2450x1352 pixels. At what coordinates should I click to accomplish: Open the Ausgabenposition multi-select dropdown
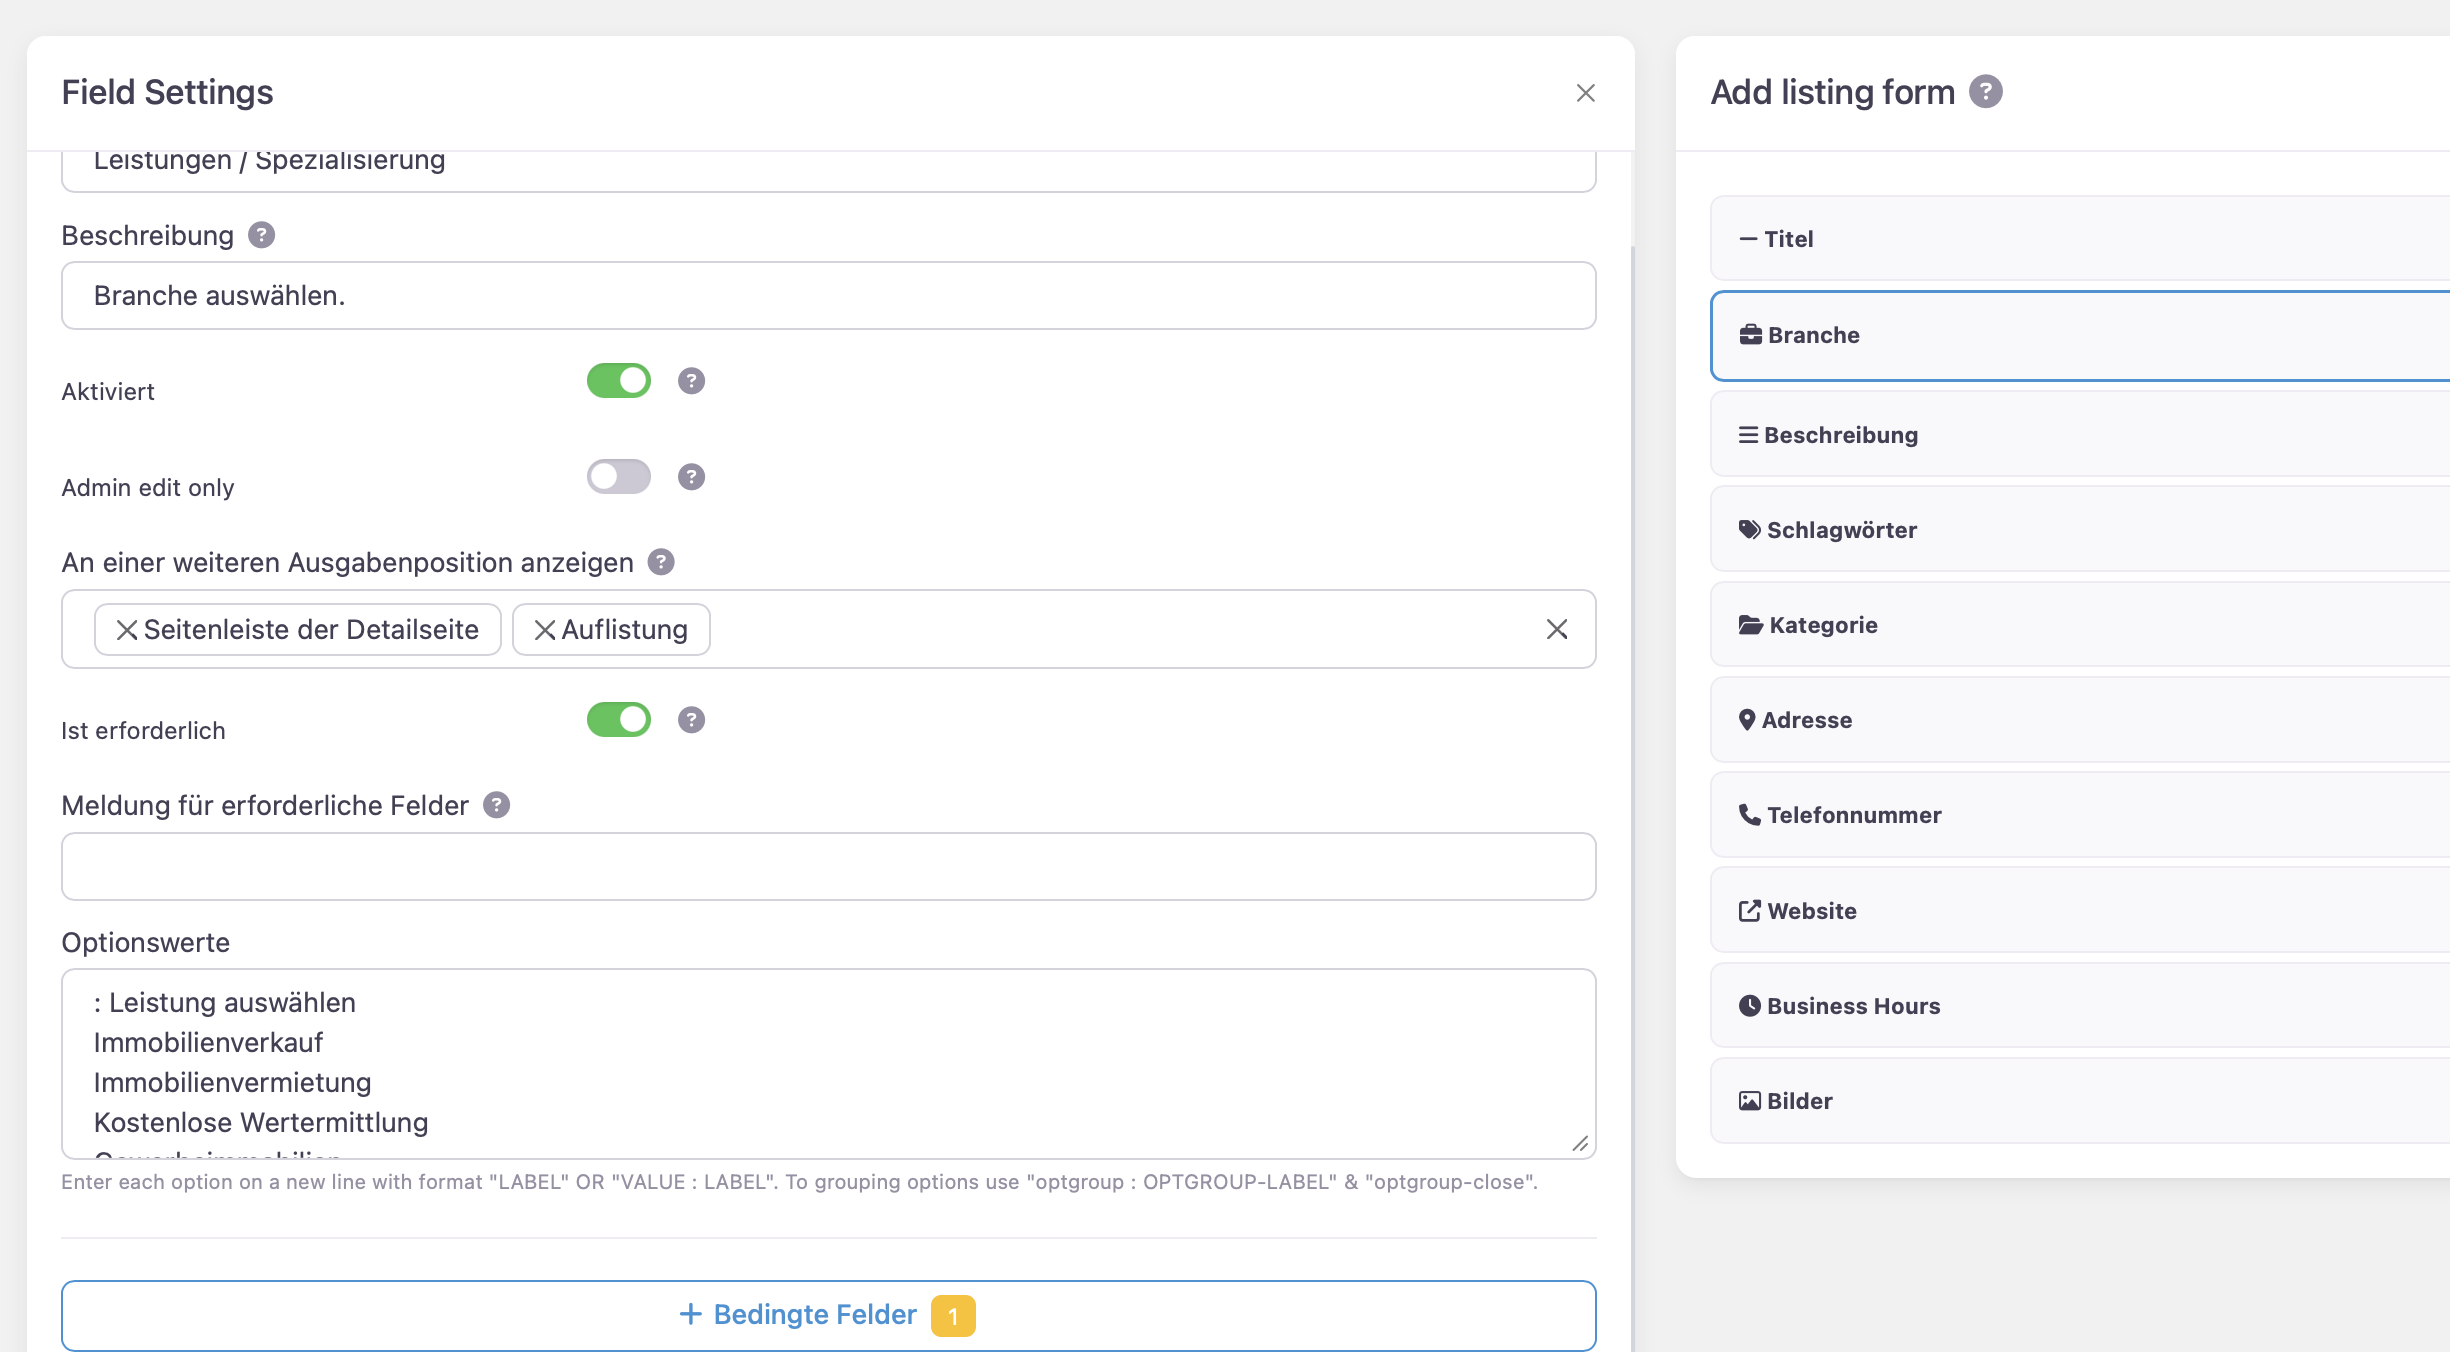click(1100, 630)
